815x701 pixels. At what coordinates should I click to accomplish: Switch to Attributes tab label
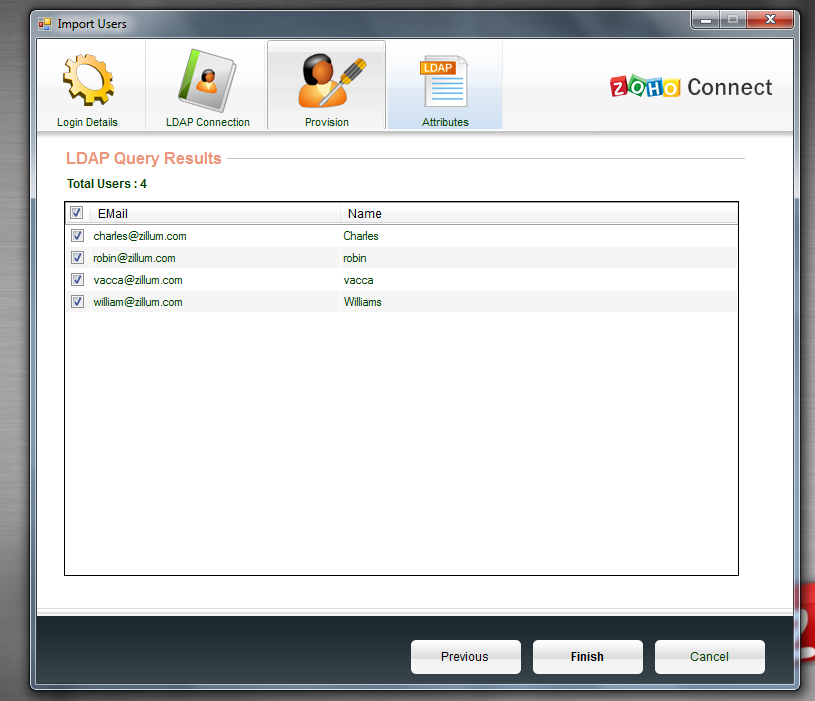coord(445,122)
